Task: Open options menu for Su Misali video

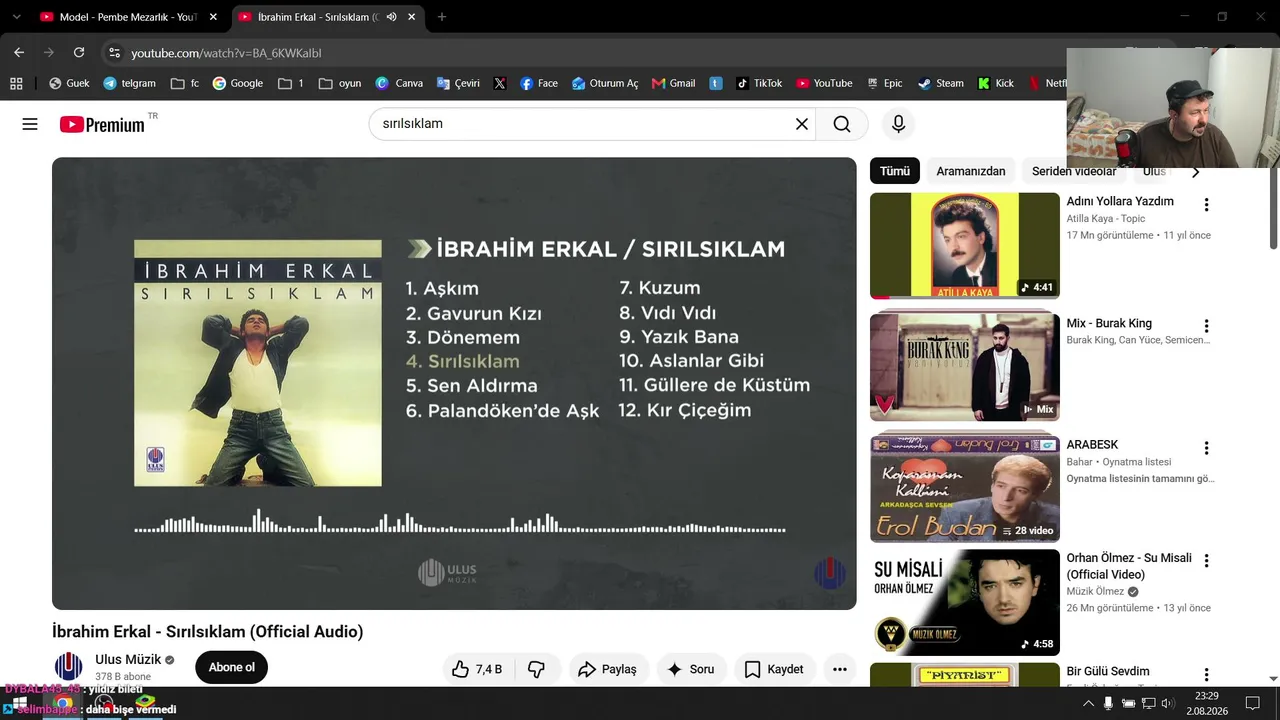Action: point(1206,561)
